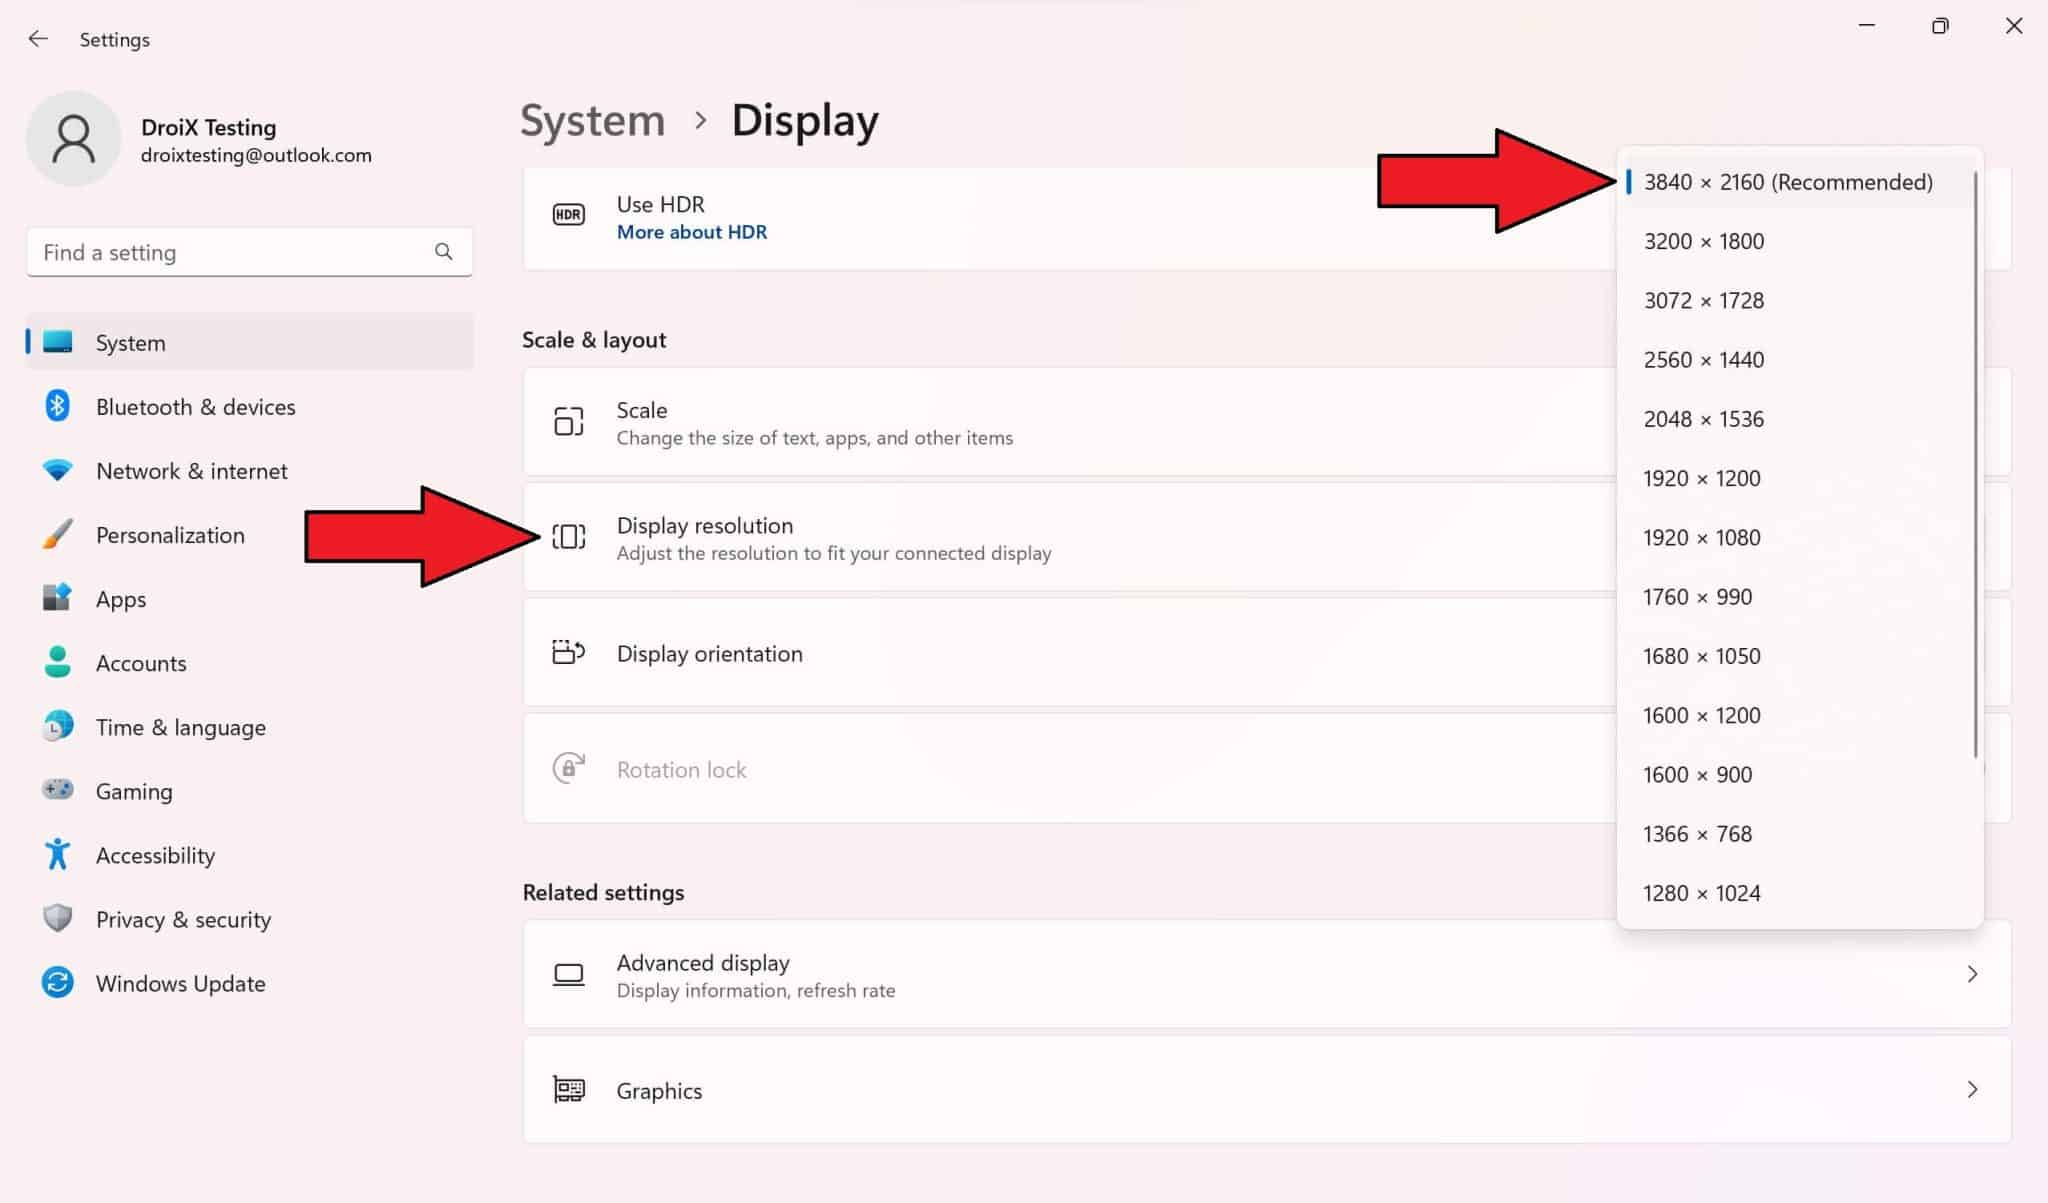Click the Gaming controller icon
Image resolution: width=2048 pixels, height=1203 pixels.
(58, 790)
